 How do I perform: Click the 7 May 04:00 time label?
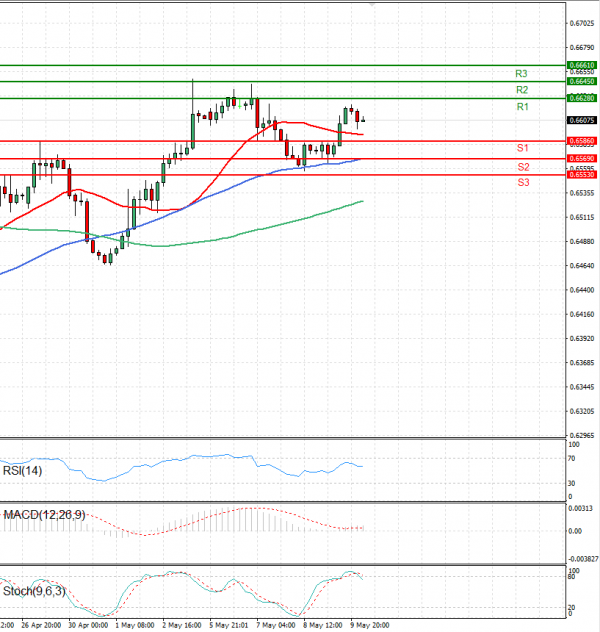[x=276, y=626]
